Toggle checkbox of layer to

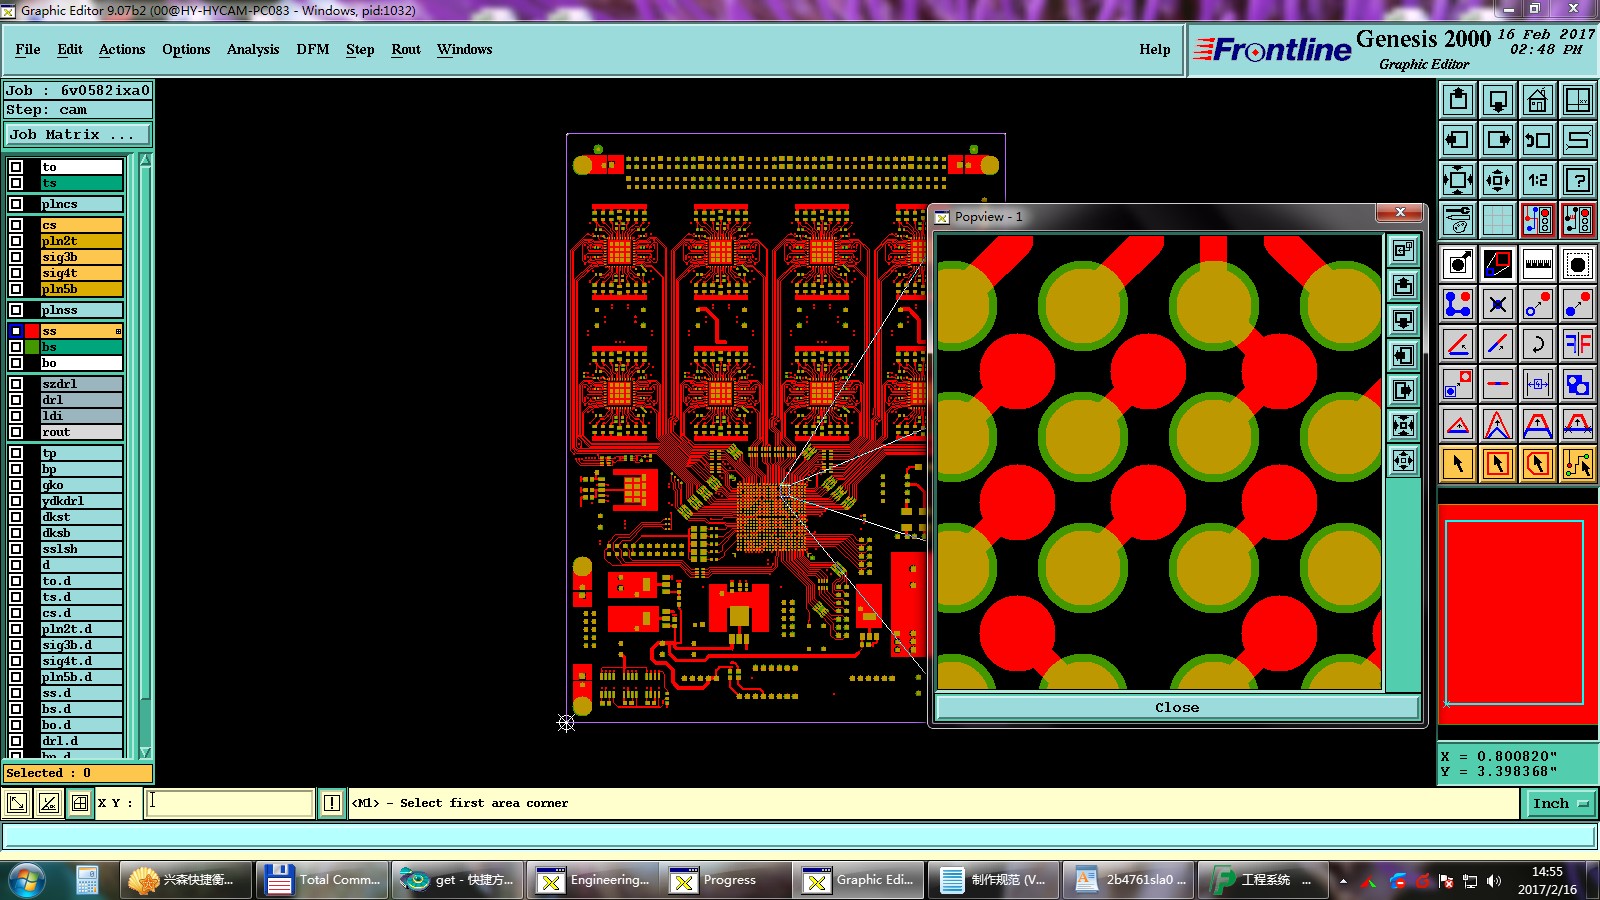pyautogui.click(x=16, y=167)
